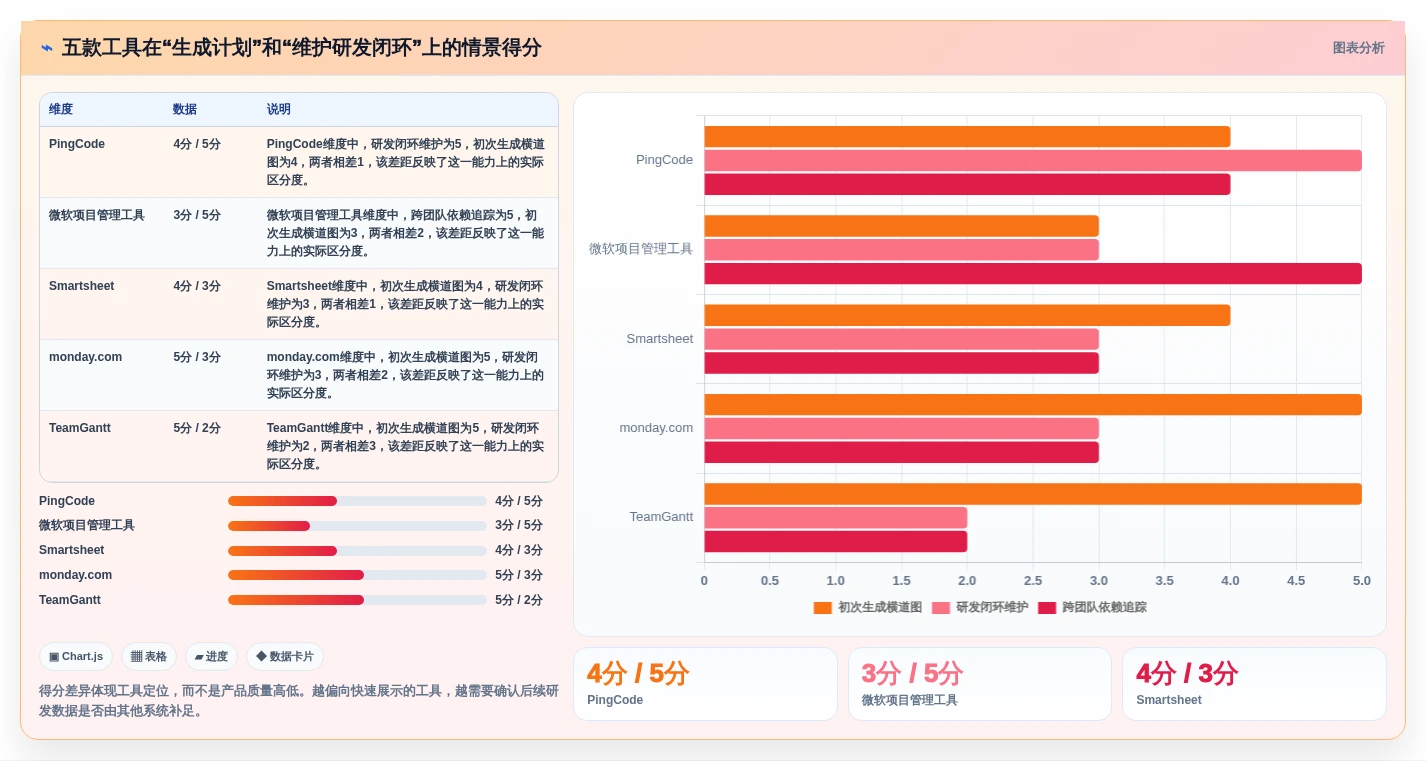The height and width of the screenshot is (761, 1426).
Task: Toggle the 研发闭环维护 legend swatch
Action: 941,607
